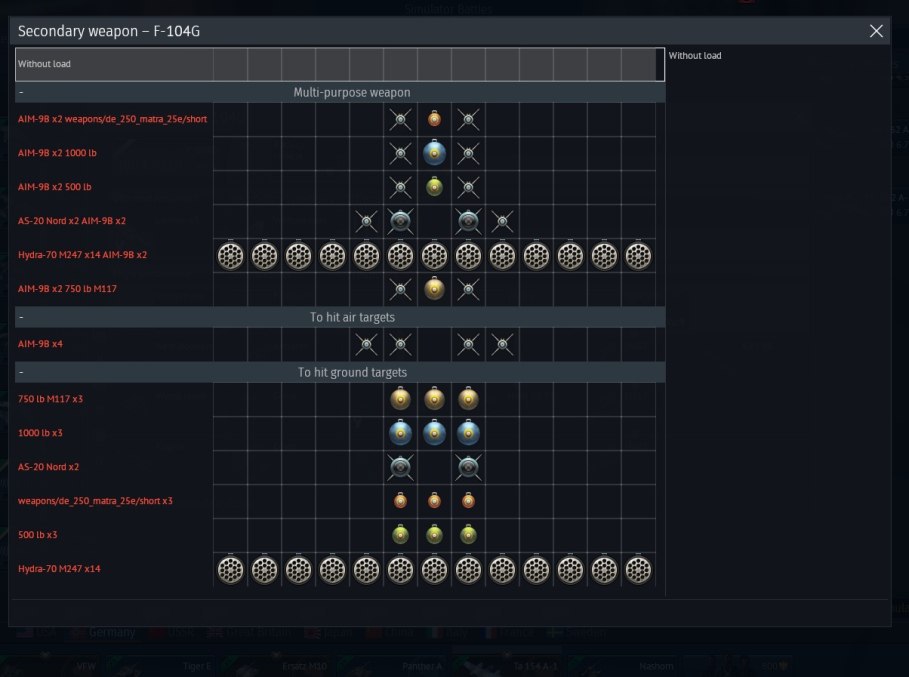Choose Hydra-70 M247 x14 AIM-9B x2 loadout

pyautogui.click(x=340, y=255)
